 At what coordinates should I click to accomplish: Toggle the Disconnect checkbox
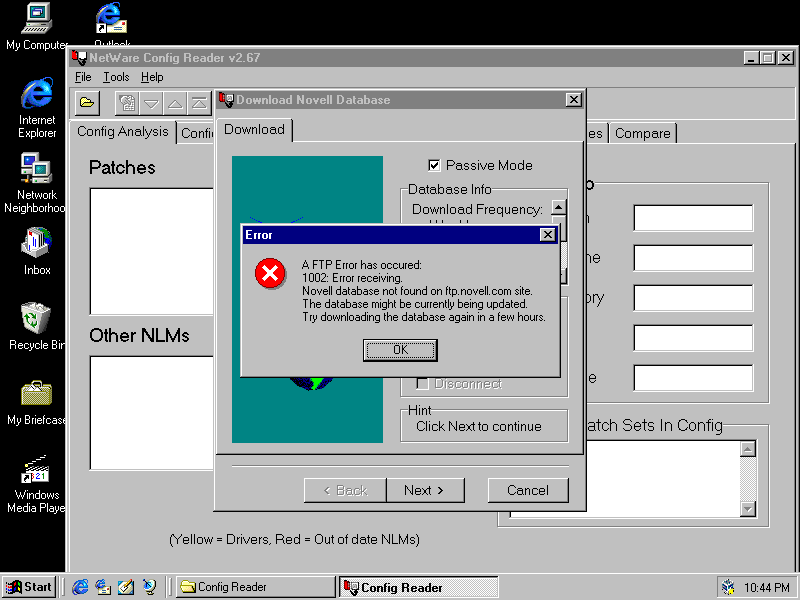pyautogui.click(x=422, y=384)
